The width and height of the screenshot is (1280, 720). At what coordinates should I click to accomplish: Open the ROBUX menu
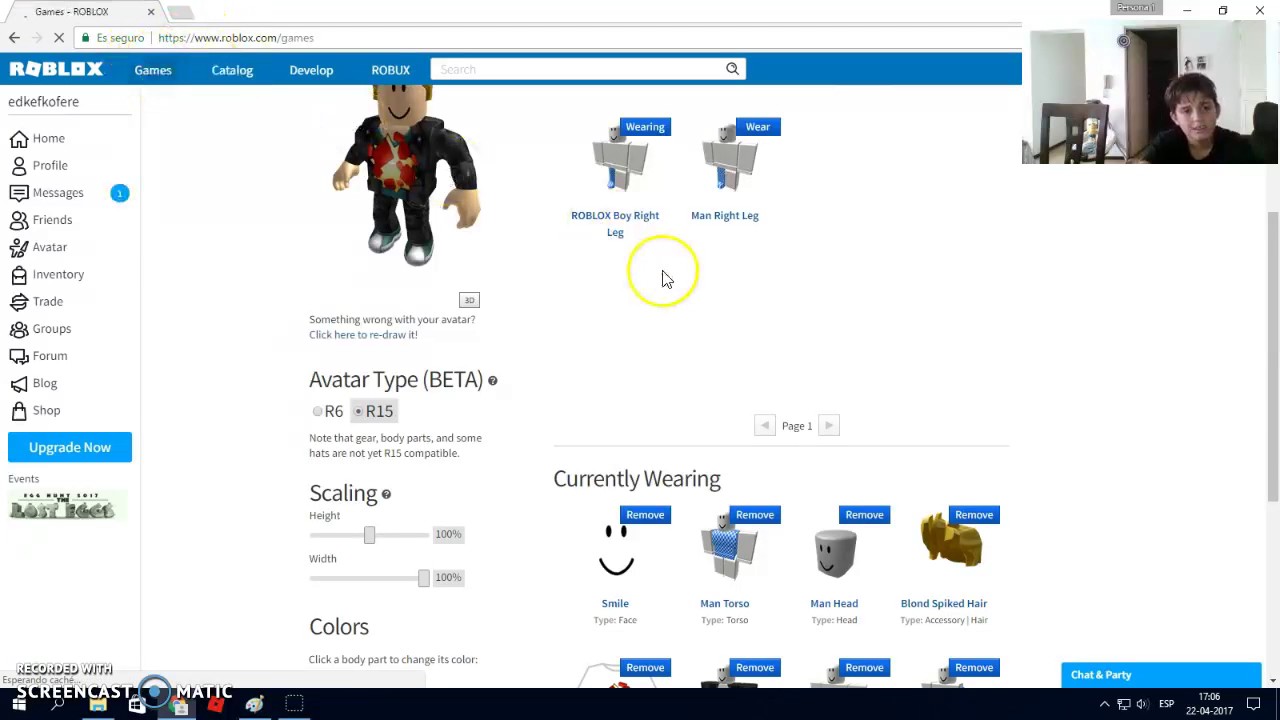point(390,70)
